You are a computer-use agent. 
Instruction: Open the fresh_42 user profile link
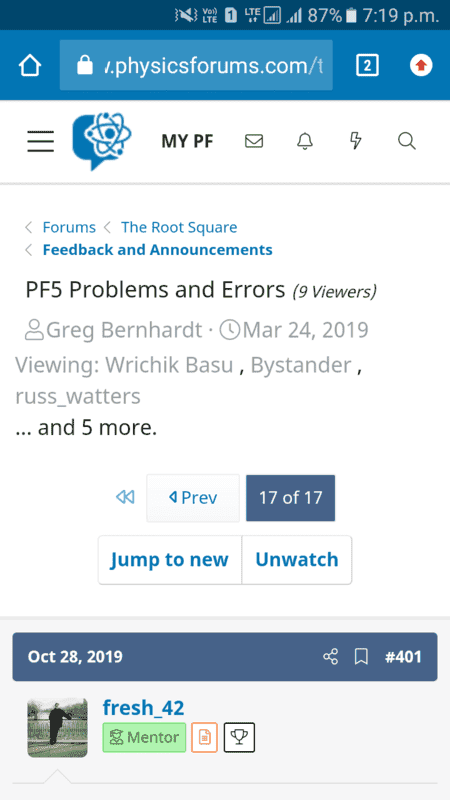[x=143, y=708]
